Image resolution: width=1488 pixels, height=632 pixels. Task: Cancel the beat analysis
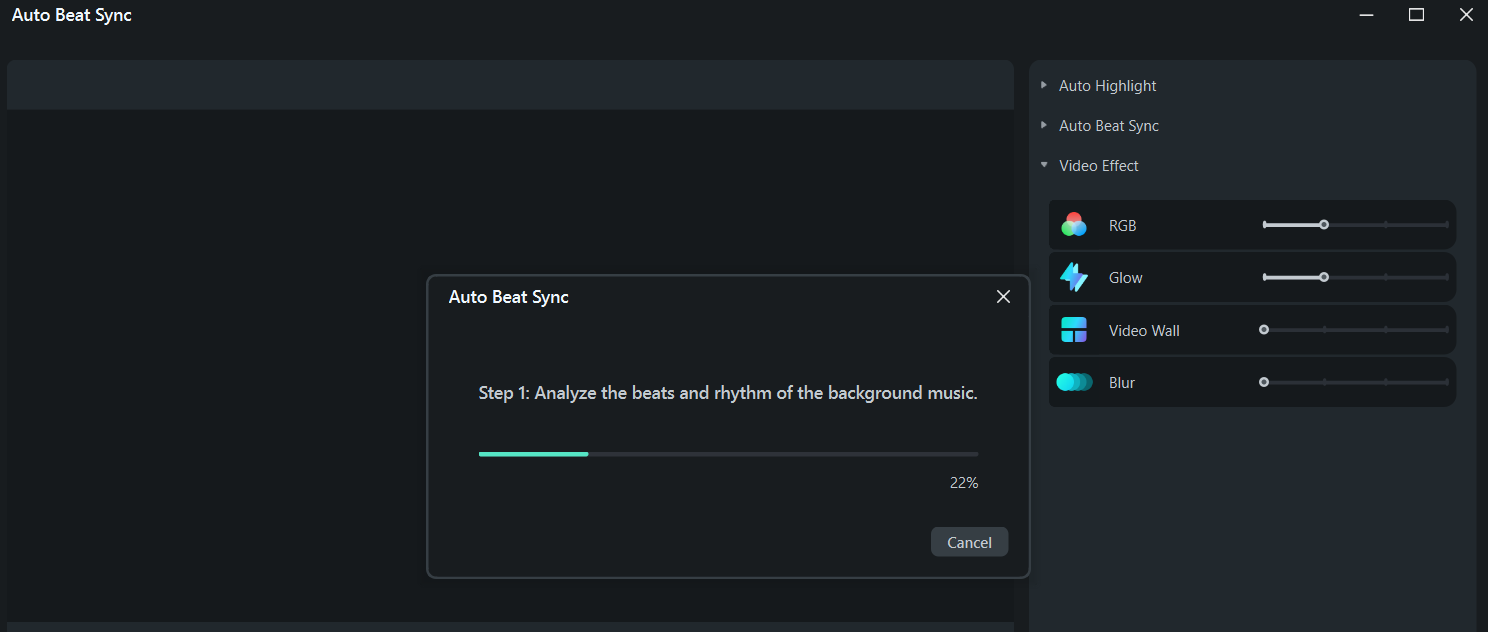969,542
